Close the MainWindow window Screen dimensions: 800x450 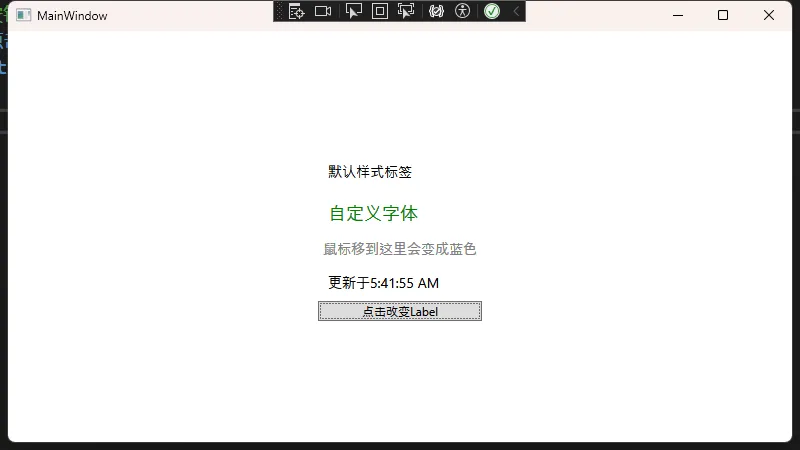tap(769, 15)
